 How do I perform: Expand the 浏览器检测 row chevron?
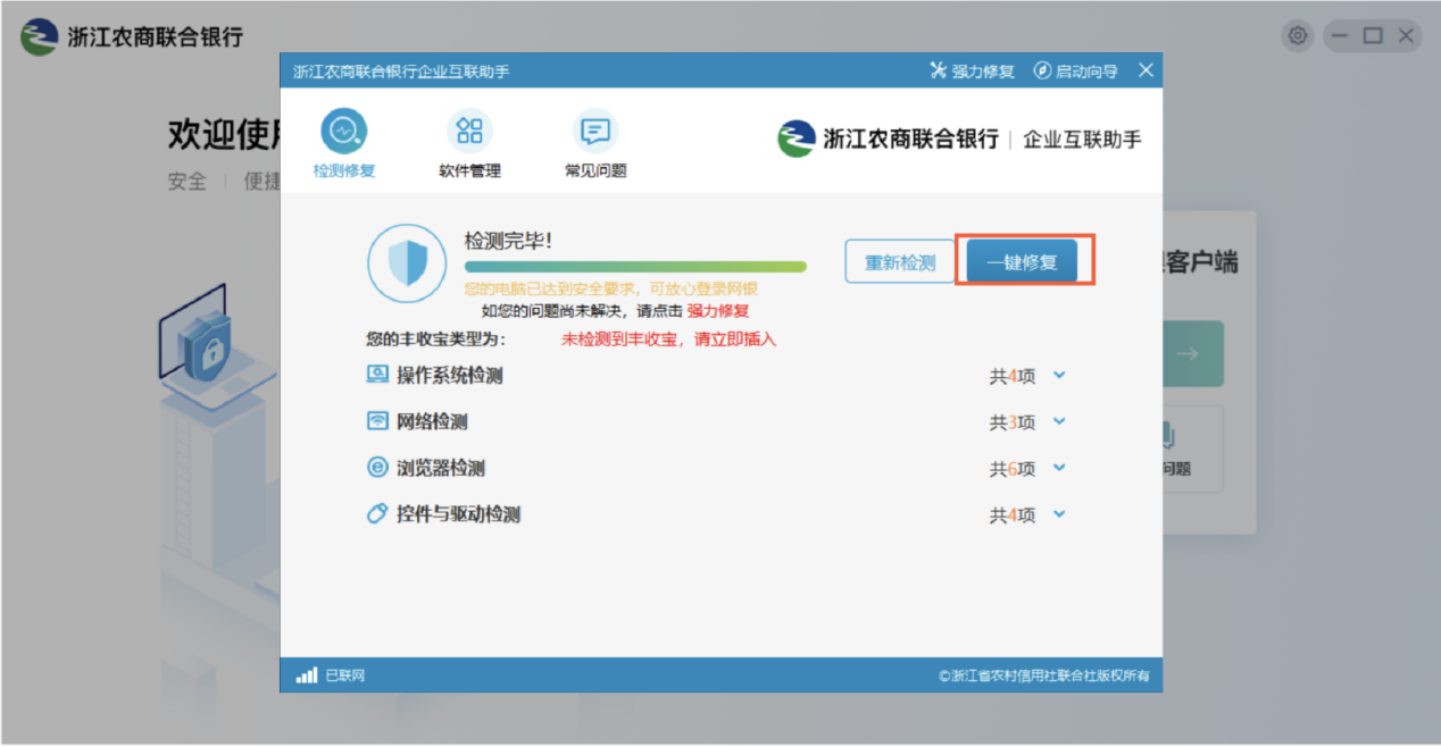coord(1059,468)
